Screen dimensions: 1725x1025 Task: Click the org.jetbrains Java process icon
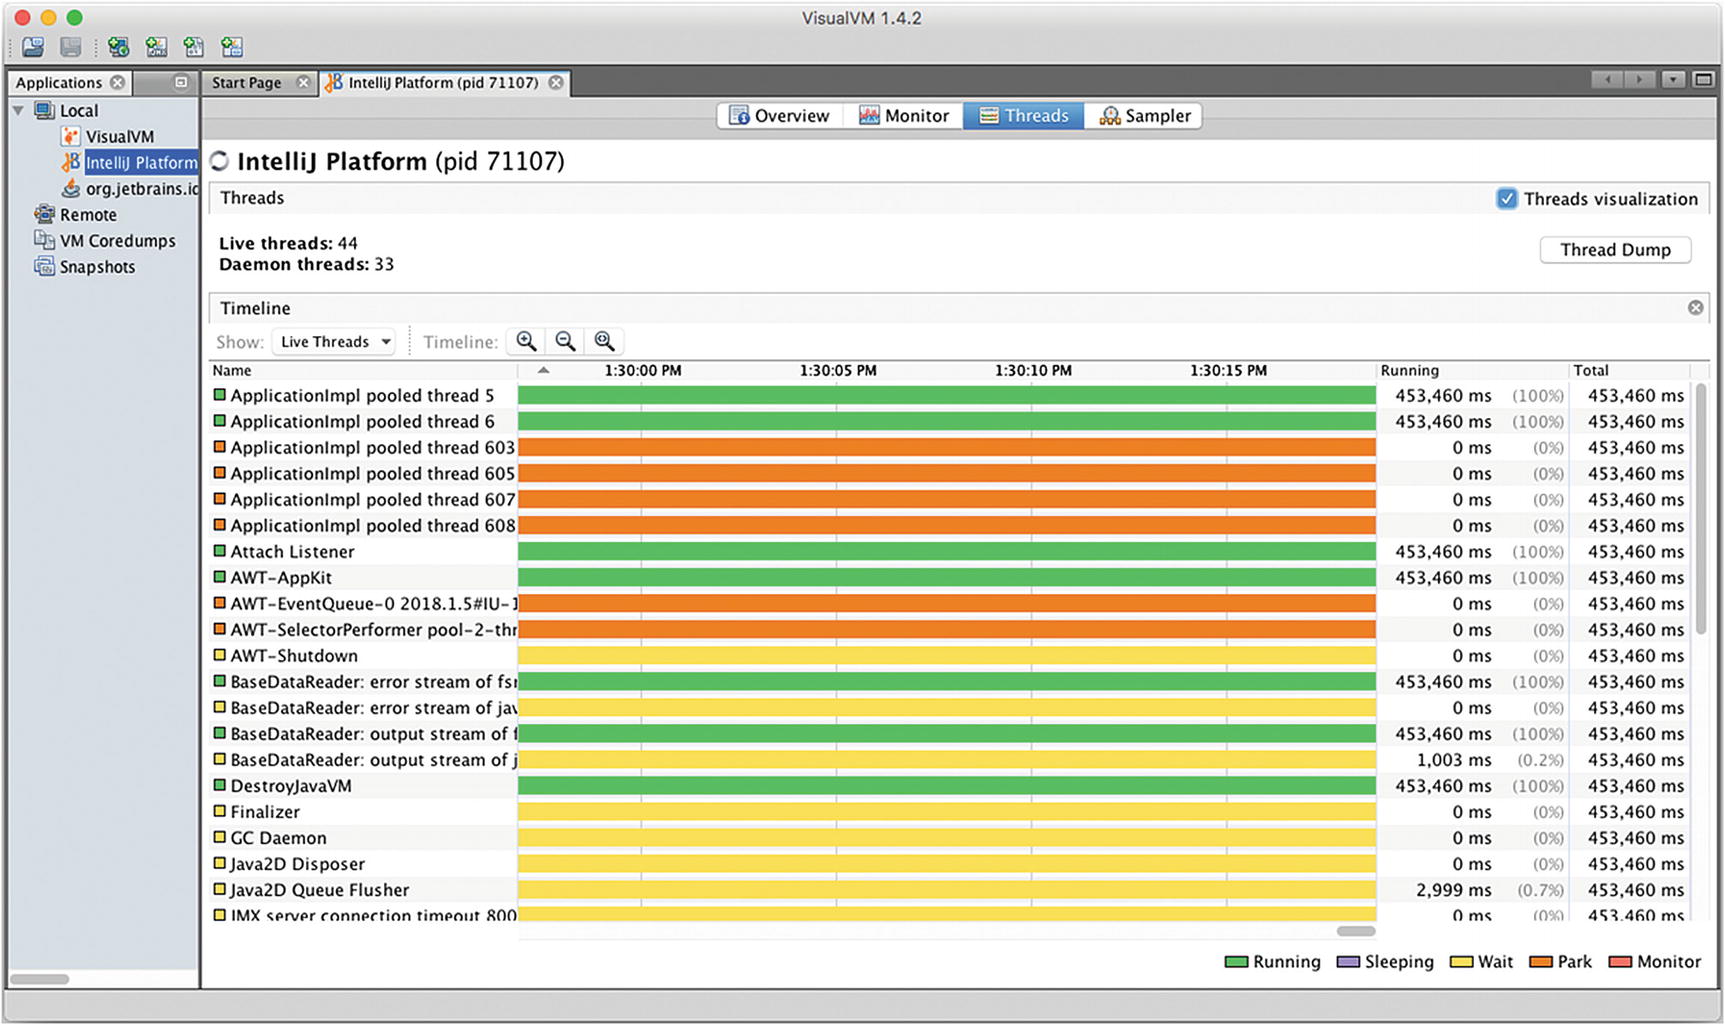(x=70, y=188)
